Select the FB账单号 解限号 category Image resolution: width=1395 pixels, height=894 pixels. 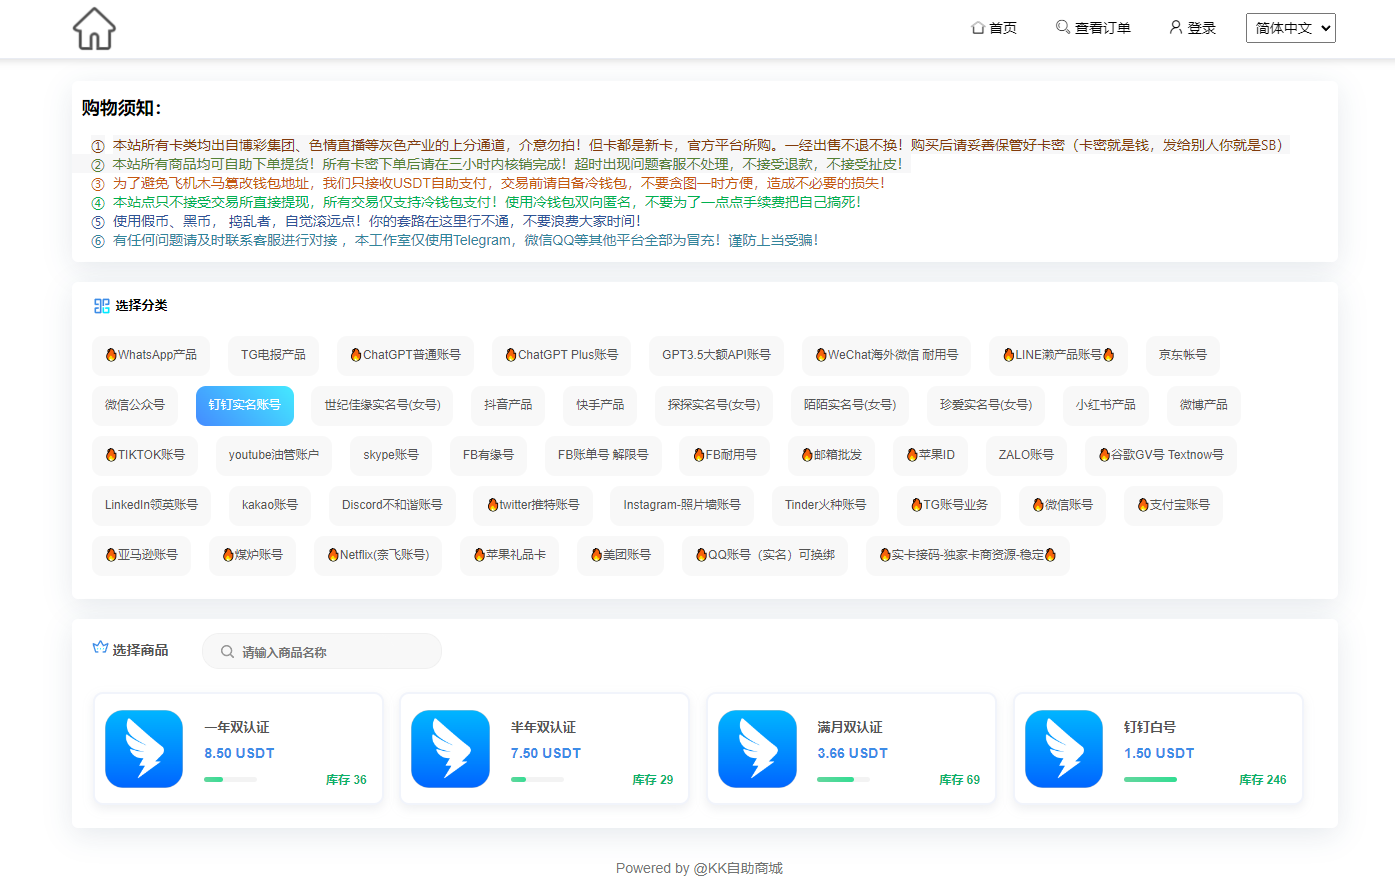pos(603,455)
